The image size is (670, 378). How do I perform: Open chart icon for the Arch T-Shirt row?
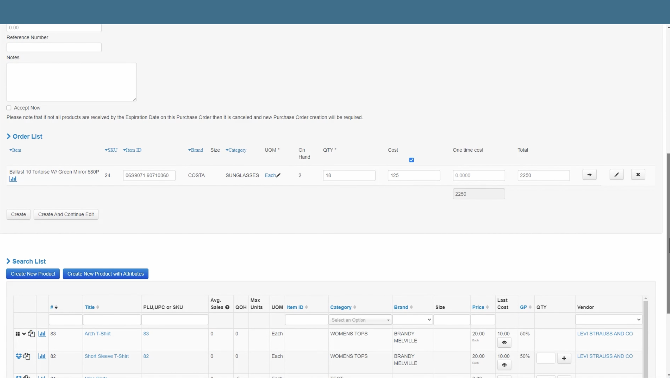coord(42,334)
